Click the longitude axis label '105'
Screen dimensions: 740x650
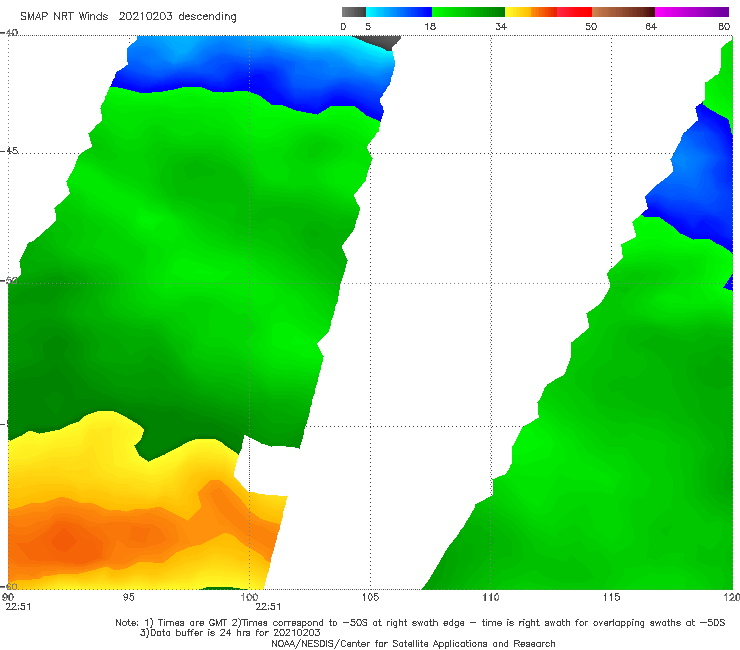pyautogui.click(x=370, y=597)
